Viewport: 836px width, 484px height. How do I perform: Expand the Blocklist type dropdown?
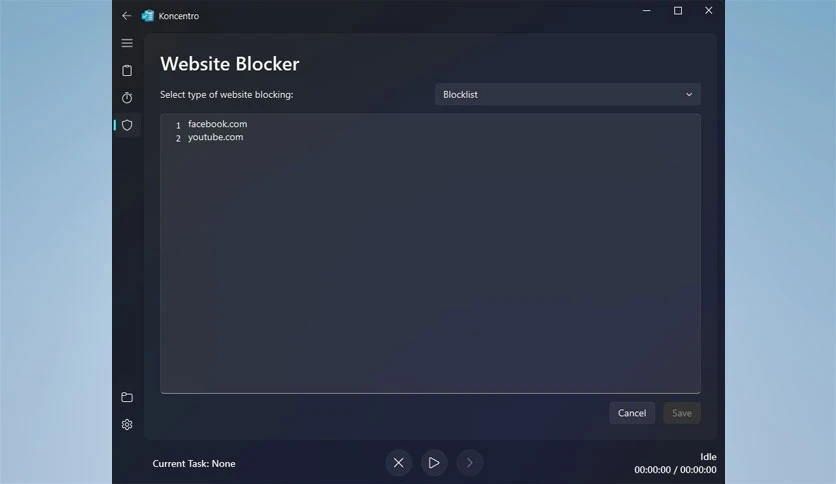[568, 94]
